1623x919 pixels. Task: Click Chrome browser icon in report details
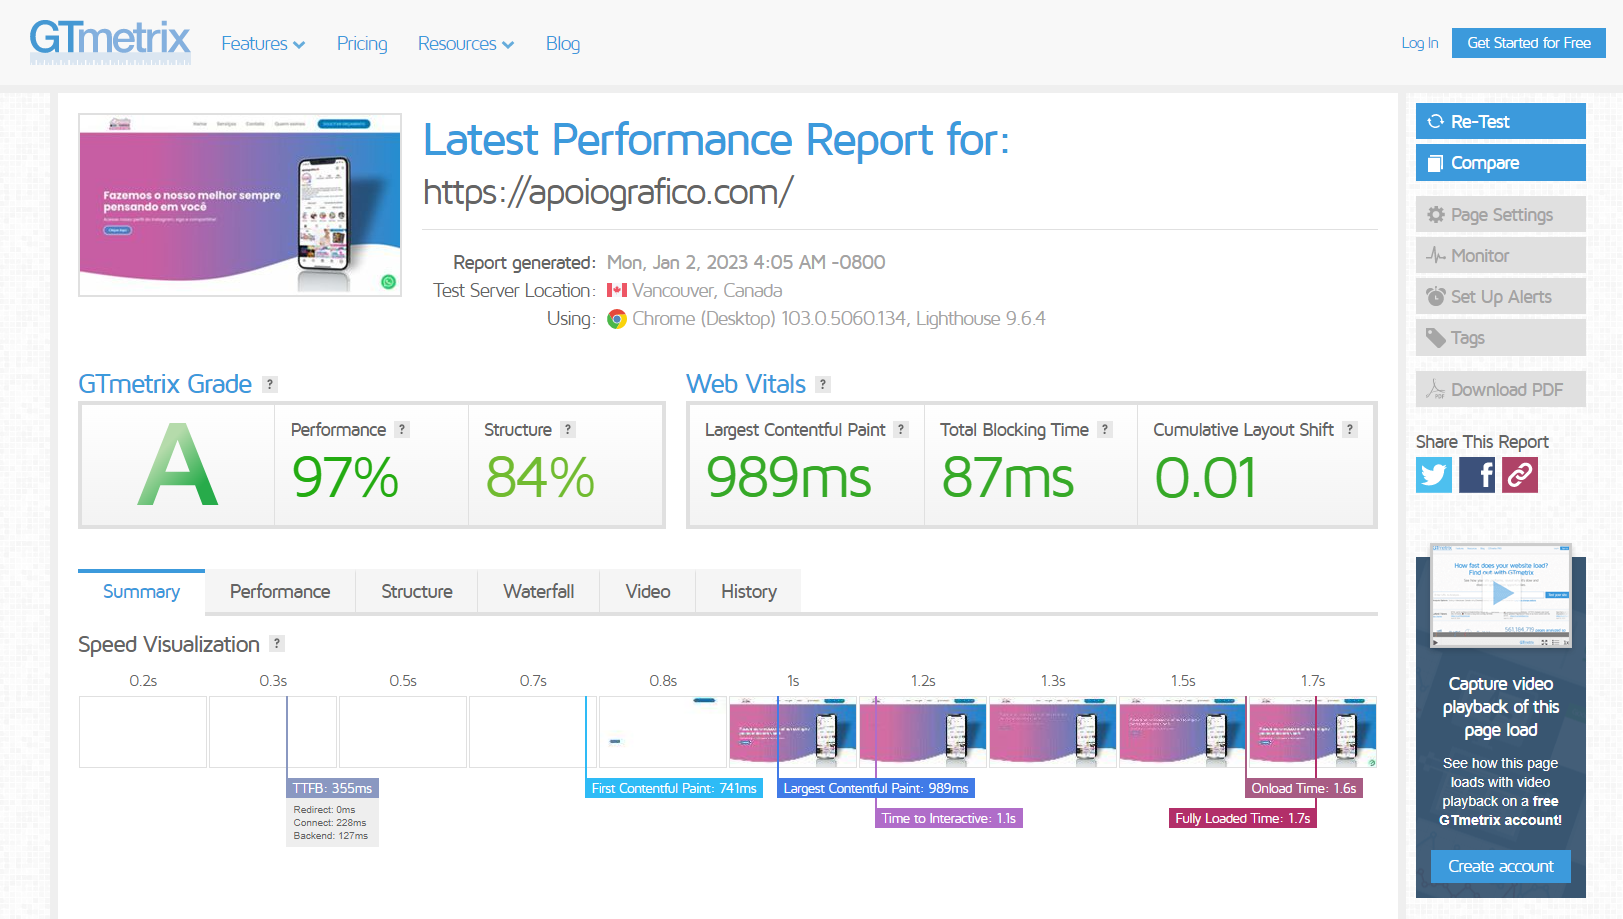coord(617,319)
